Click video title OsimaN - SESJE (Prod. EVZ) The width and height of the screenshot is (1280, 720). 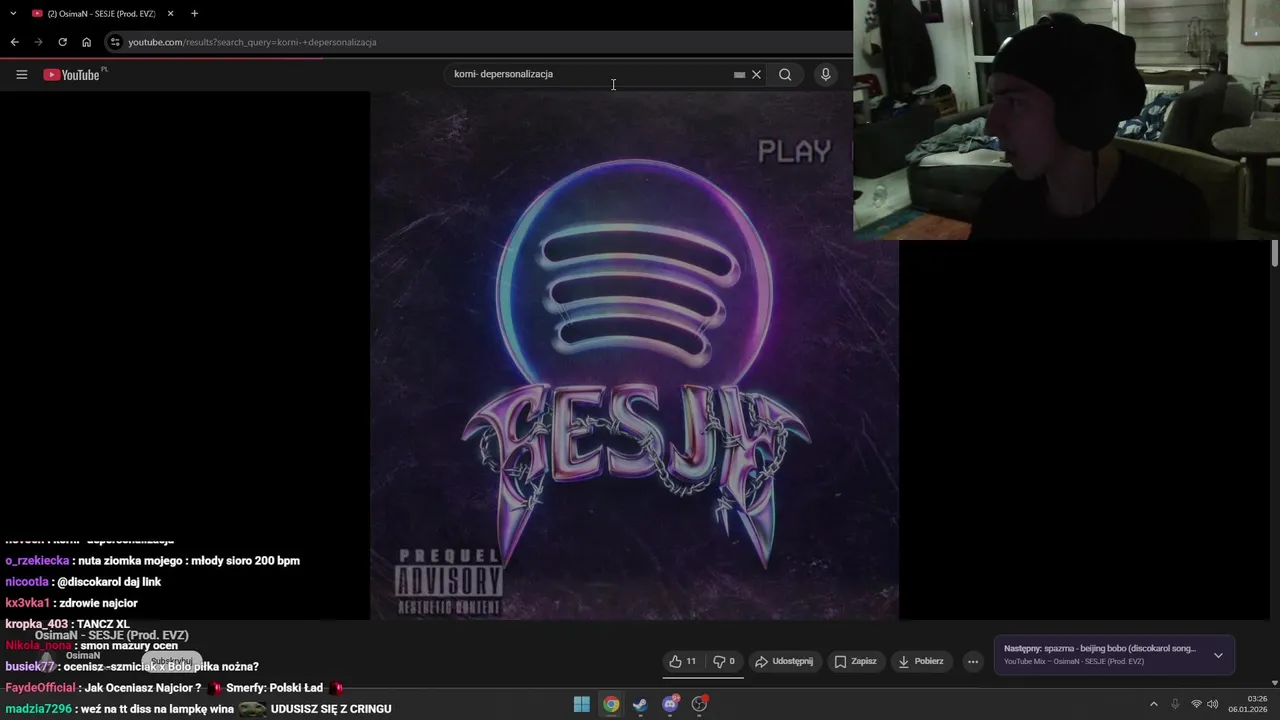pyautogui.click(x=111, y=635)
